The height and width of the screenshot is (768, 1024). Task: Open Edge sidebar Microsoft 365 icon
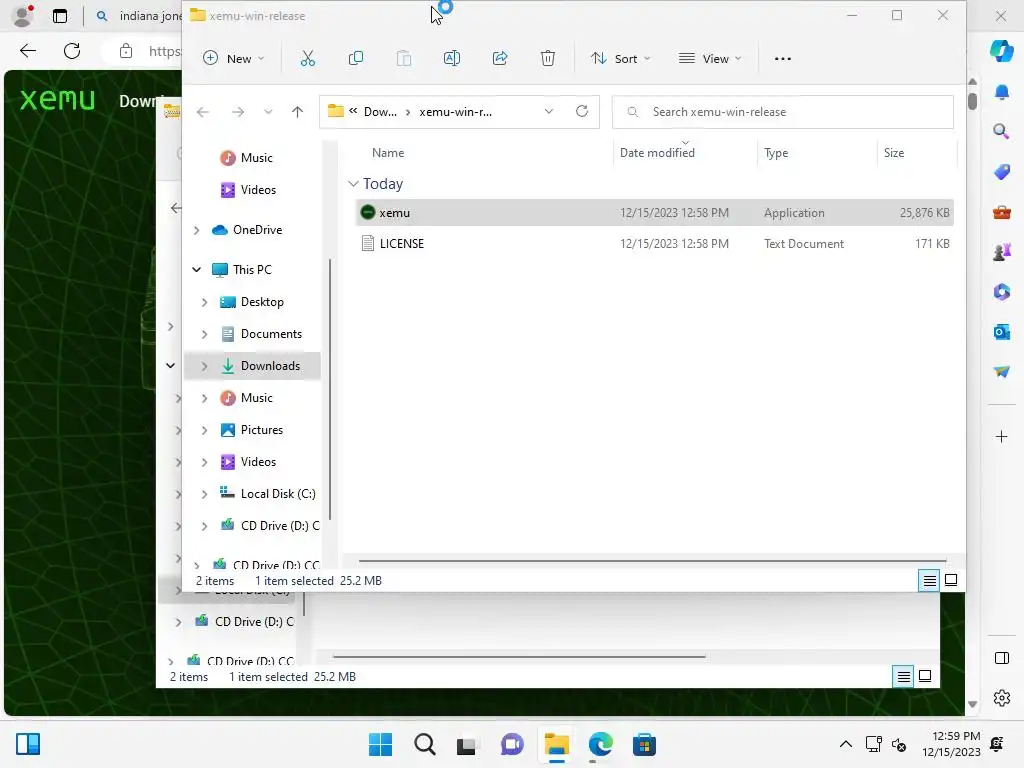(x=1001, y=291)
